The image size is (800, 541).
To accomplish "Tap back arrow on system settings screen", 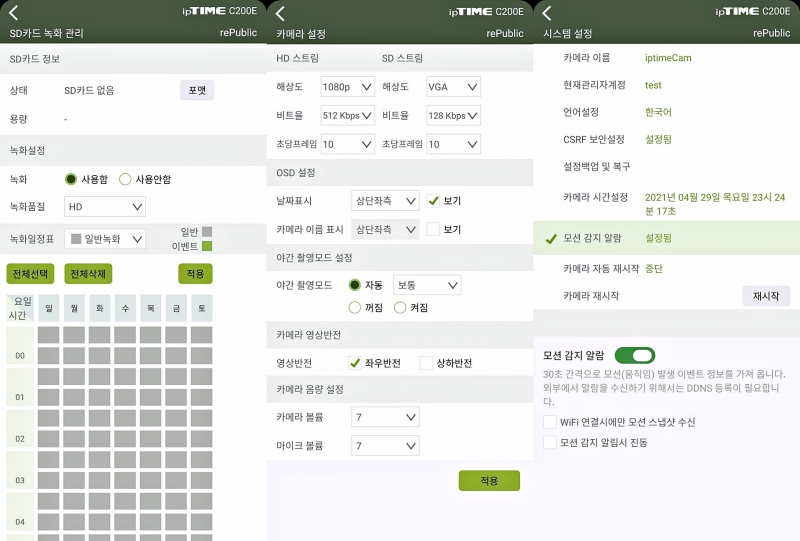I will click(549, 12).
